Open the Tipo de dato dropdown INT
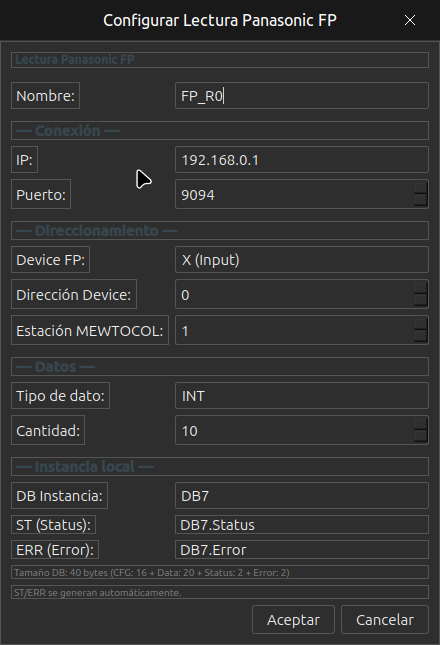Screen dimensions: 440x645 coord(302,396)
